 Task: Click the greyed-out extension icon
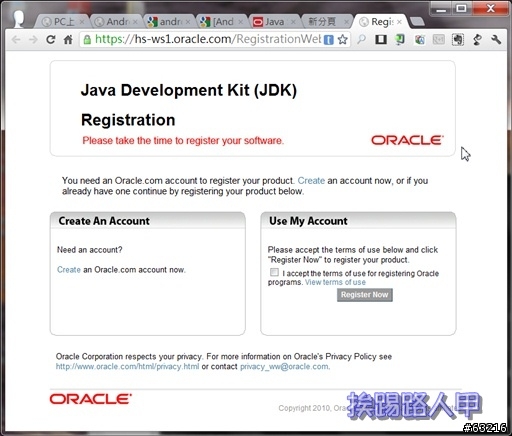(x=438, y=40)
